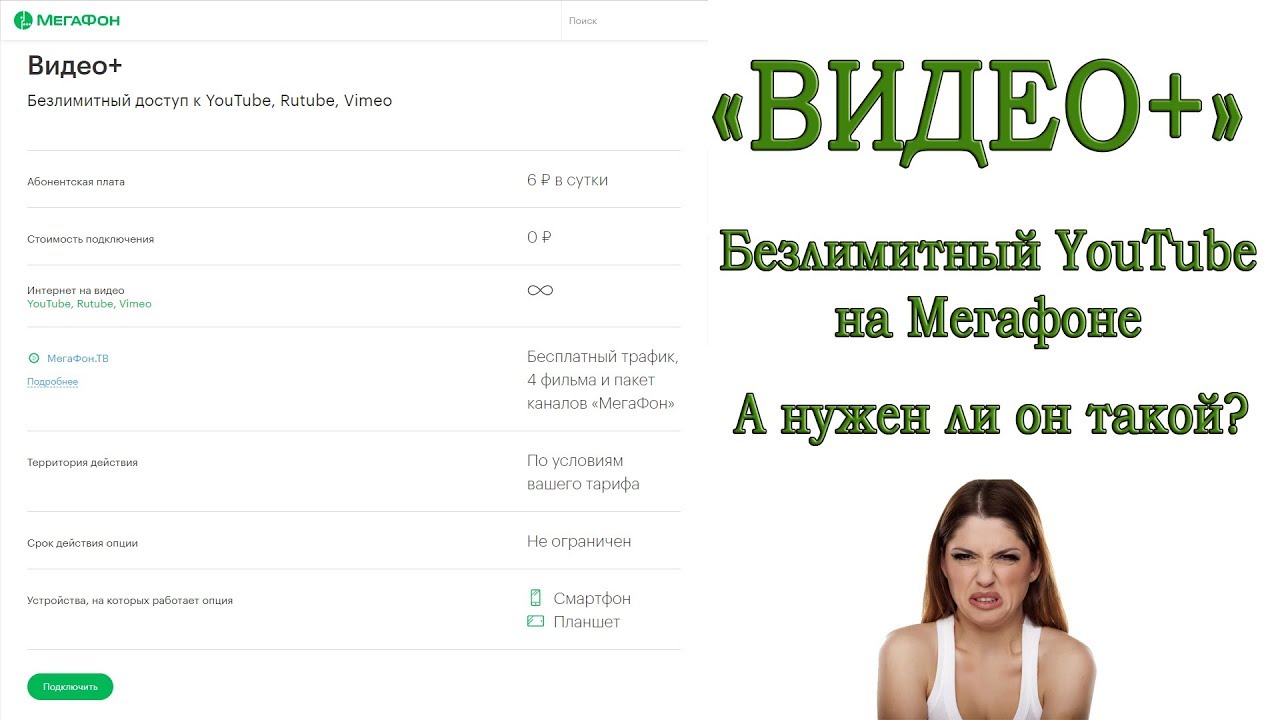Select the Устройства, на которых работает опция label

pyautogui.click(x=130, y=601)
